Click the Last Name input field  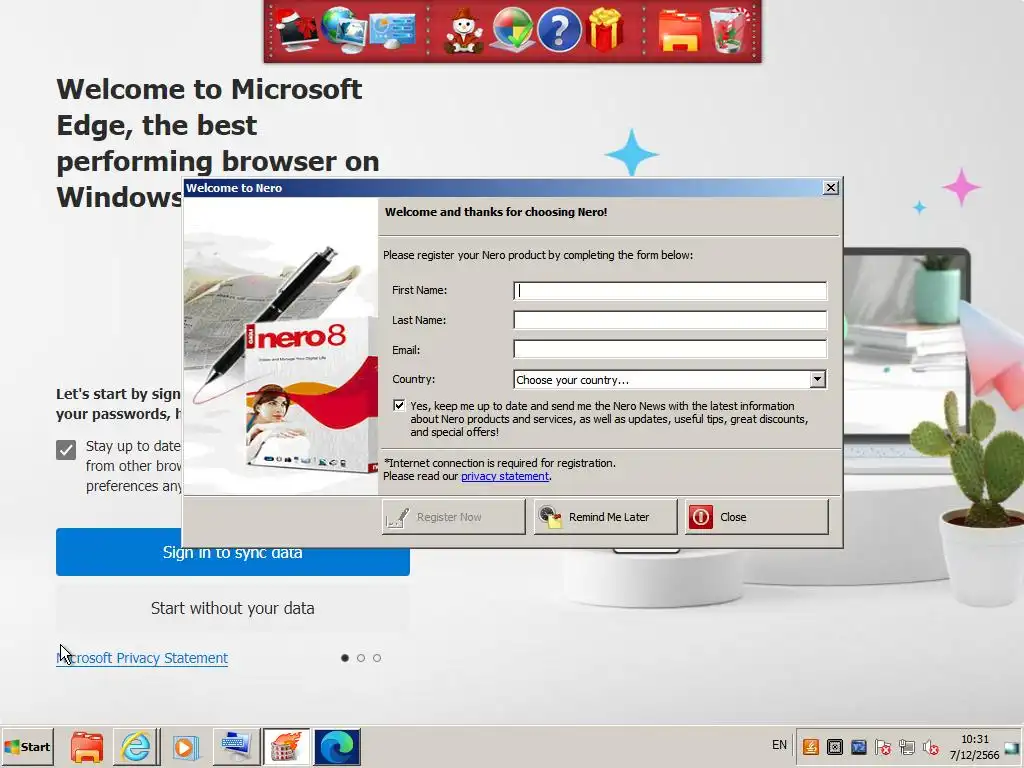(670, 320)
